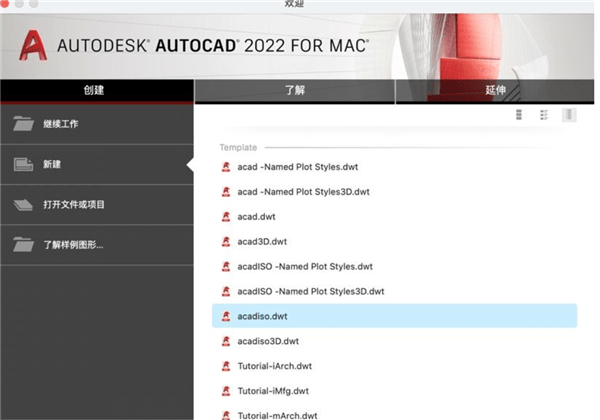Screen dimensions: 600x420
Task: Click the Template section header
Action: tap(238, 147)
